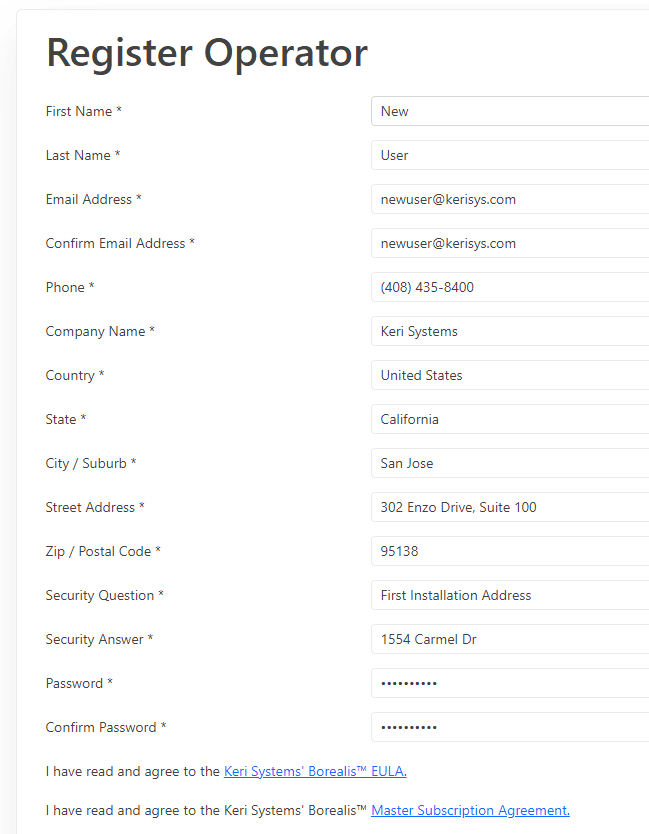This screenshot has height=834, width=649.
Task: Open the Keri Systems' Borealis EULA link
Action: click(315, 771)
